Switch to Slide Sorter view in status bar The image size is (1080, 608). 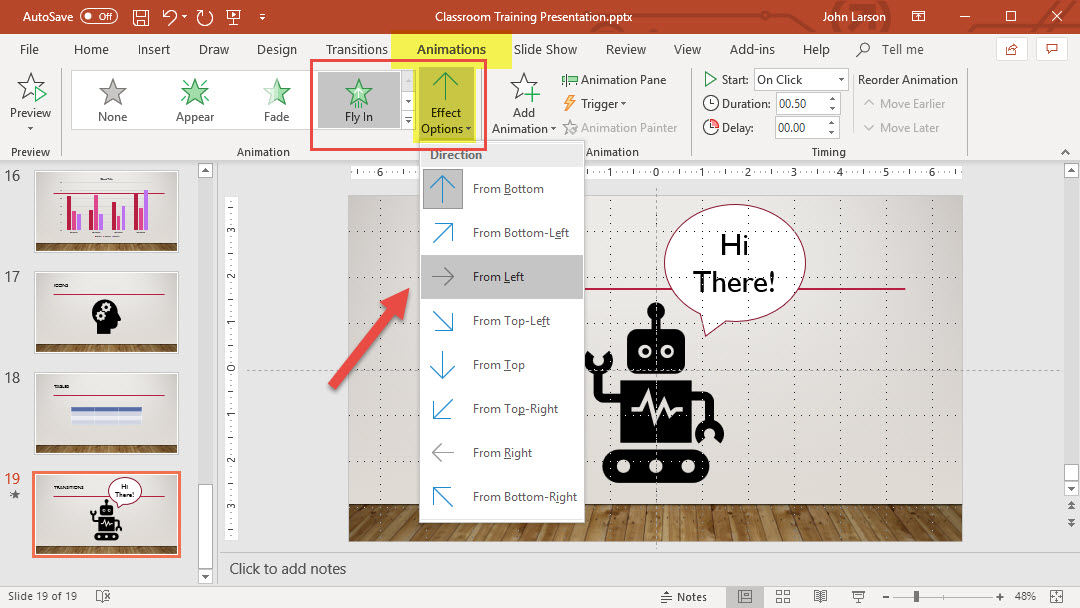782,597
